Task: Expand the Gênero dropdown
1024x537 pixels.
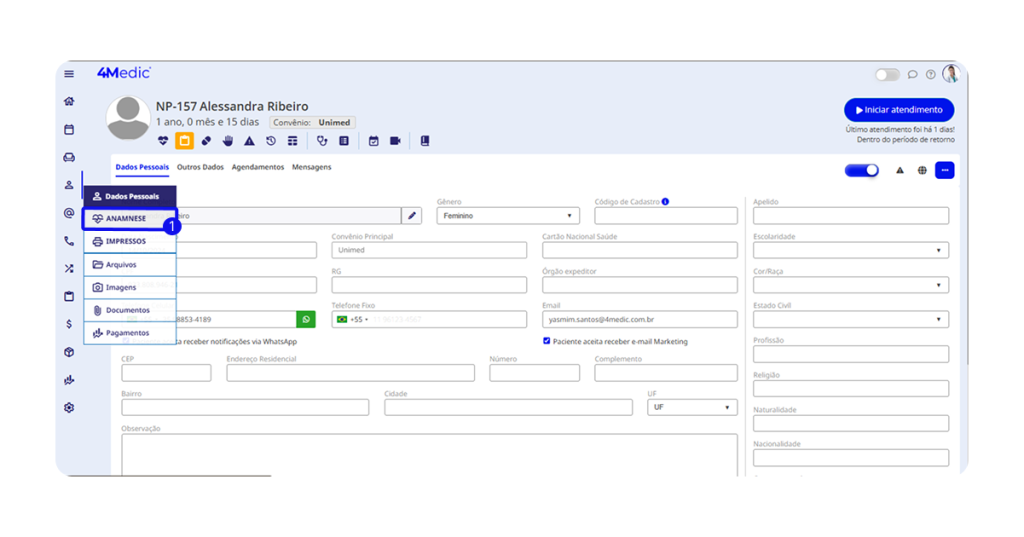Action: 508,215
